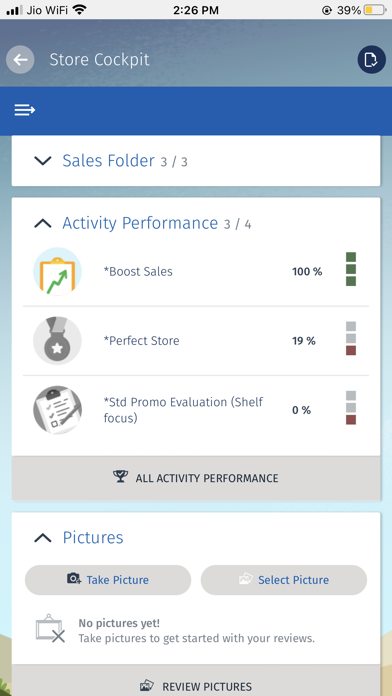The height and width of the screenshot is (696, 392).
Task: Open the Std Promo Evaluation (Shelf focus) row
Action: tap(196, 410)
